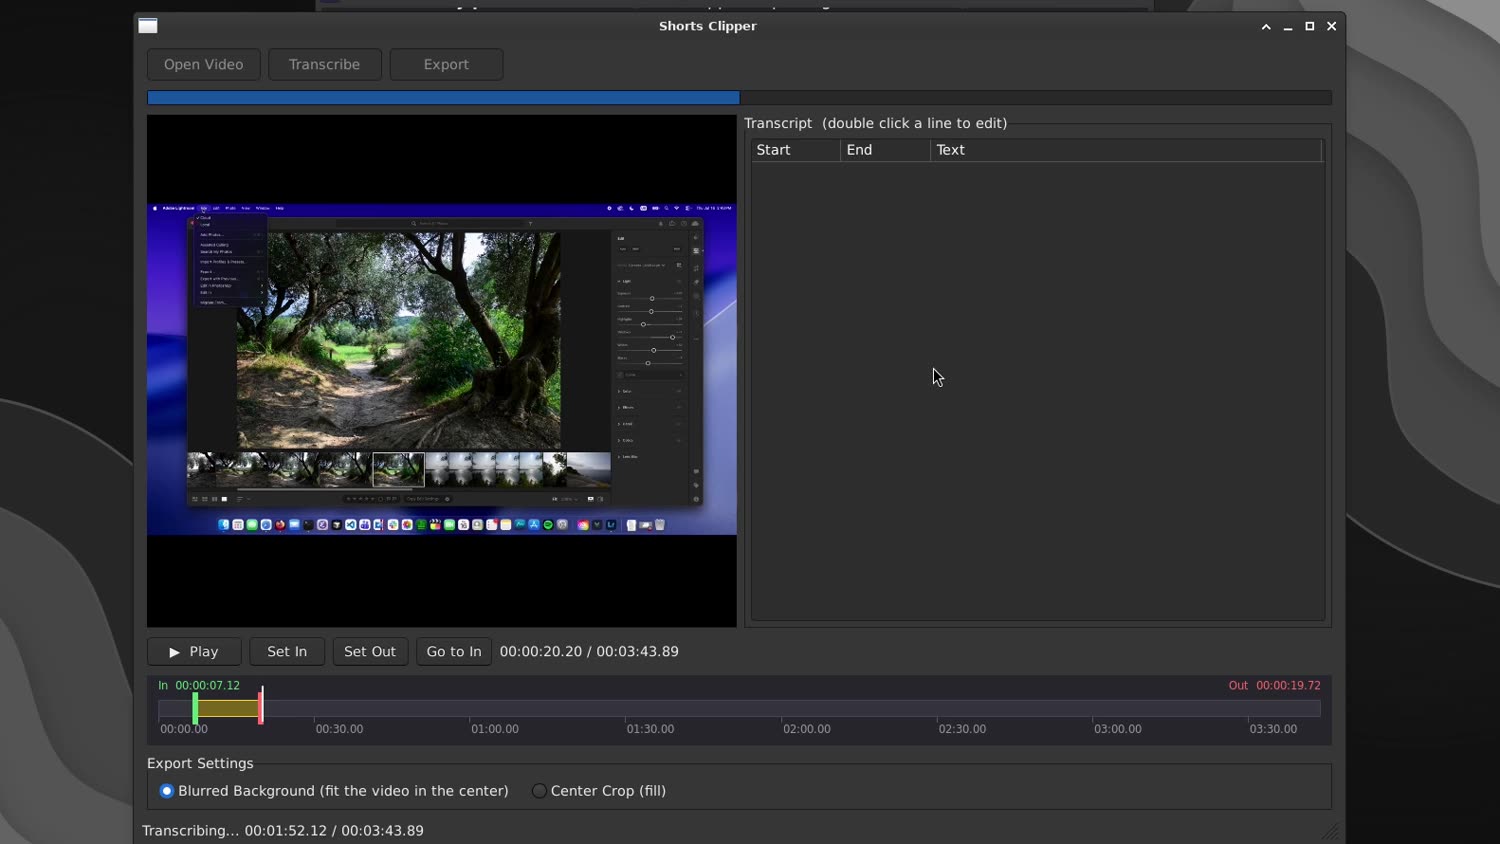
Task: Click the timeline at 02:00.00 mark
Action: coord(782,708)
